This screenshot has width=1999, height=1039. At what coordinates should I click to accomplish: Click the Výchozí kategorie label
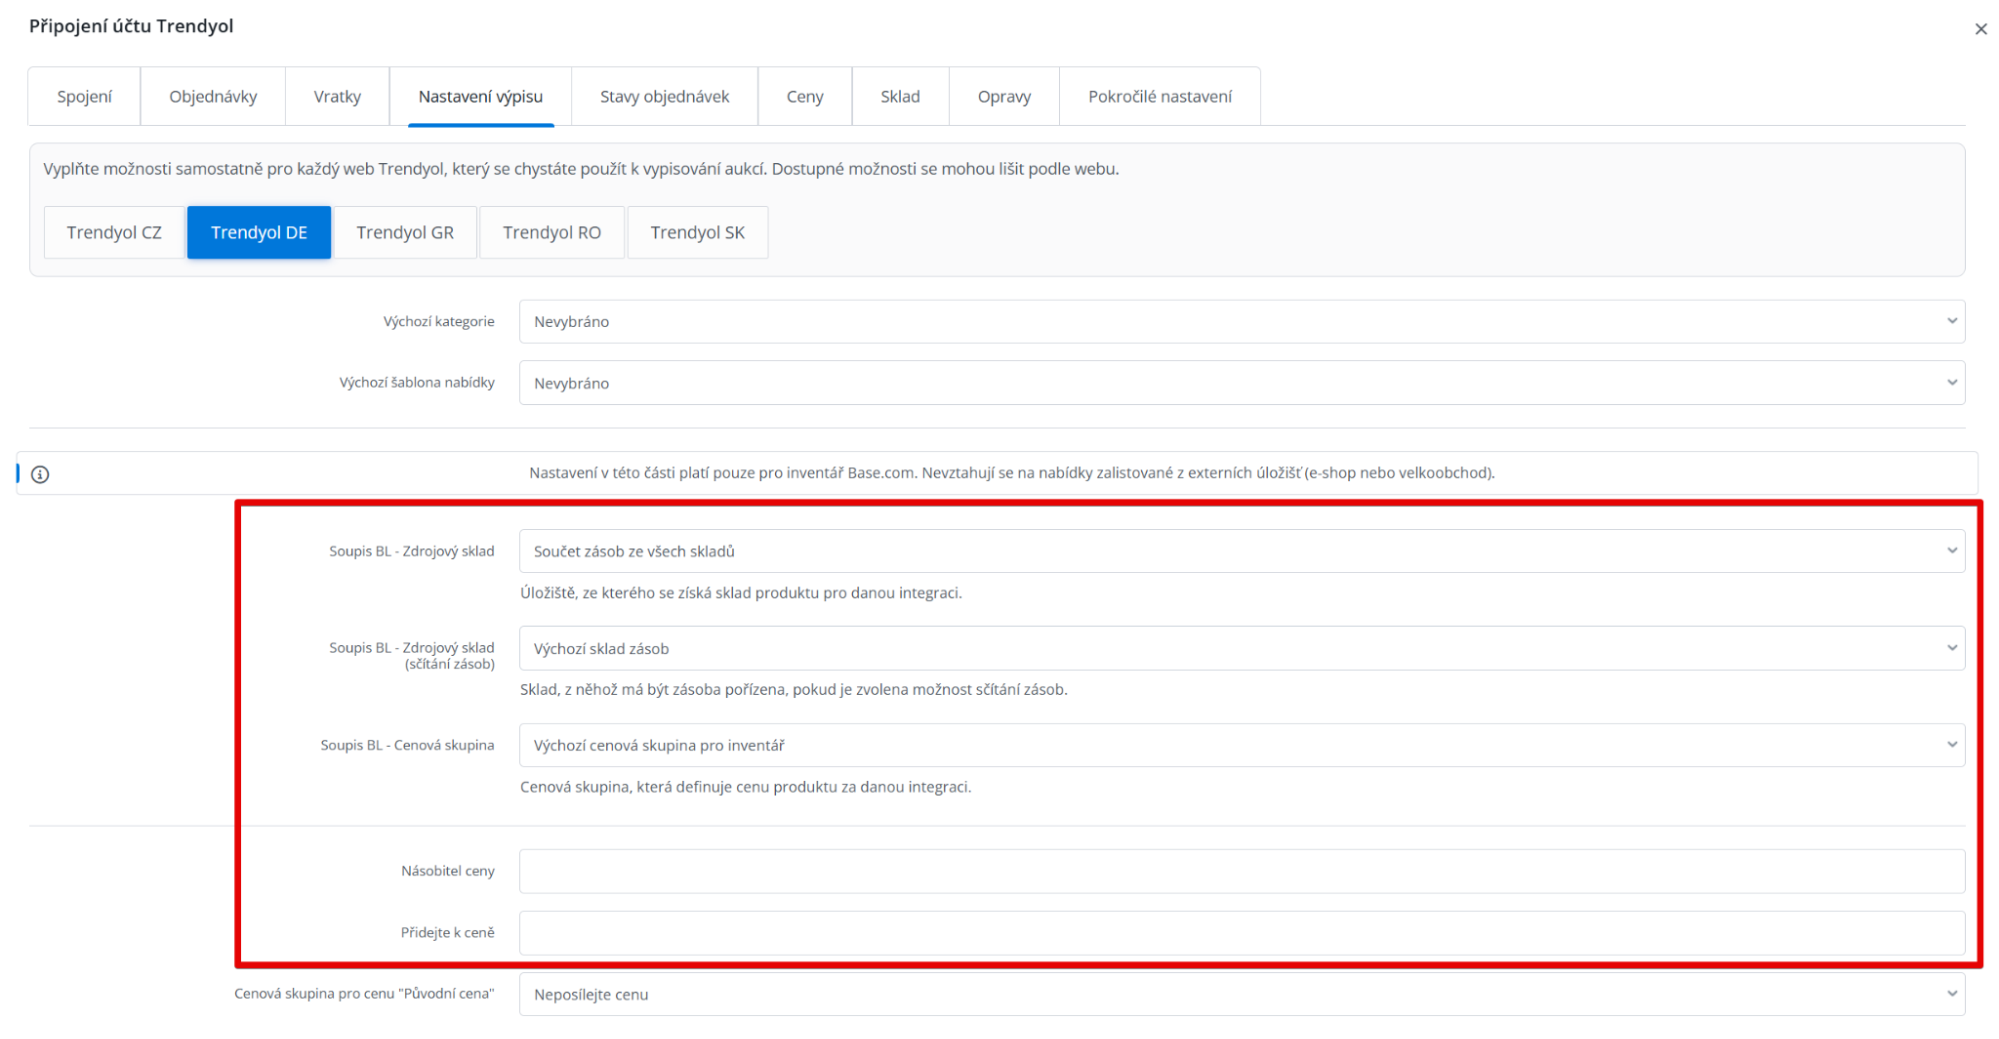[x=438, y=321]
